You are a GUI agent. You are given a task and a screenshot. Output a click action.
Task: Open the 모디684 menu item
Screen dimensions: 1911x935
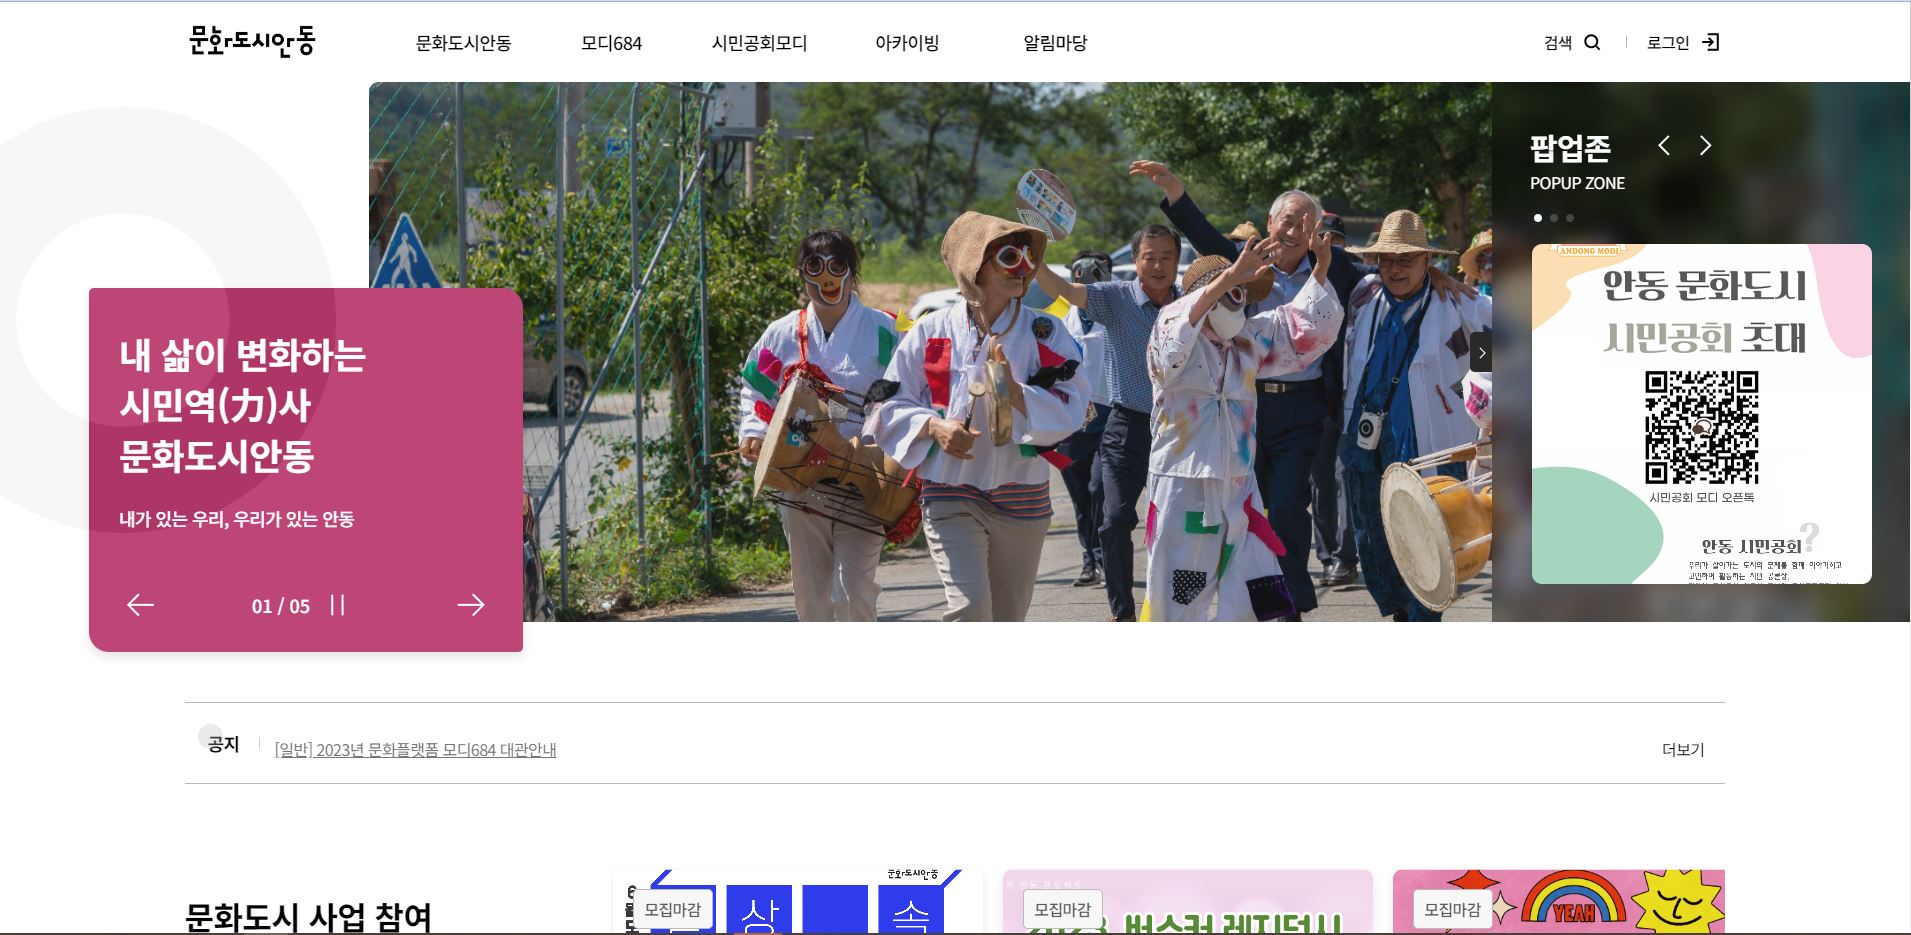[x=611, y=43]
